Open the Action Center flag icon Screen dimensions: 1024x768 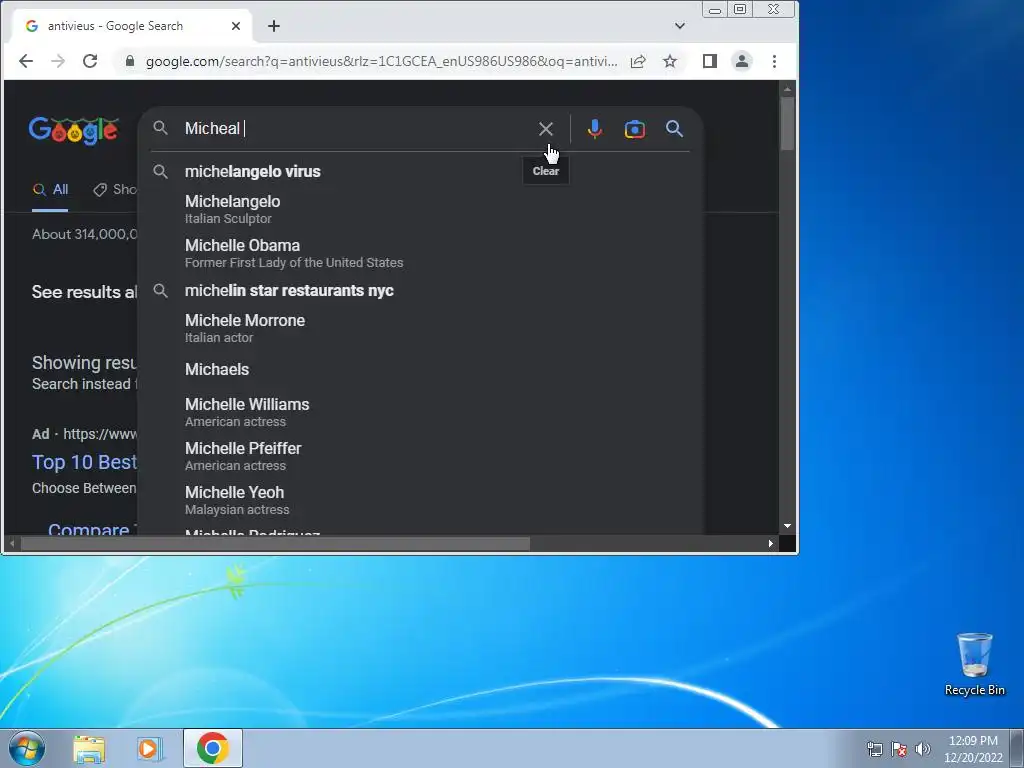point(899,749)
